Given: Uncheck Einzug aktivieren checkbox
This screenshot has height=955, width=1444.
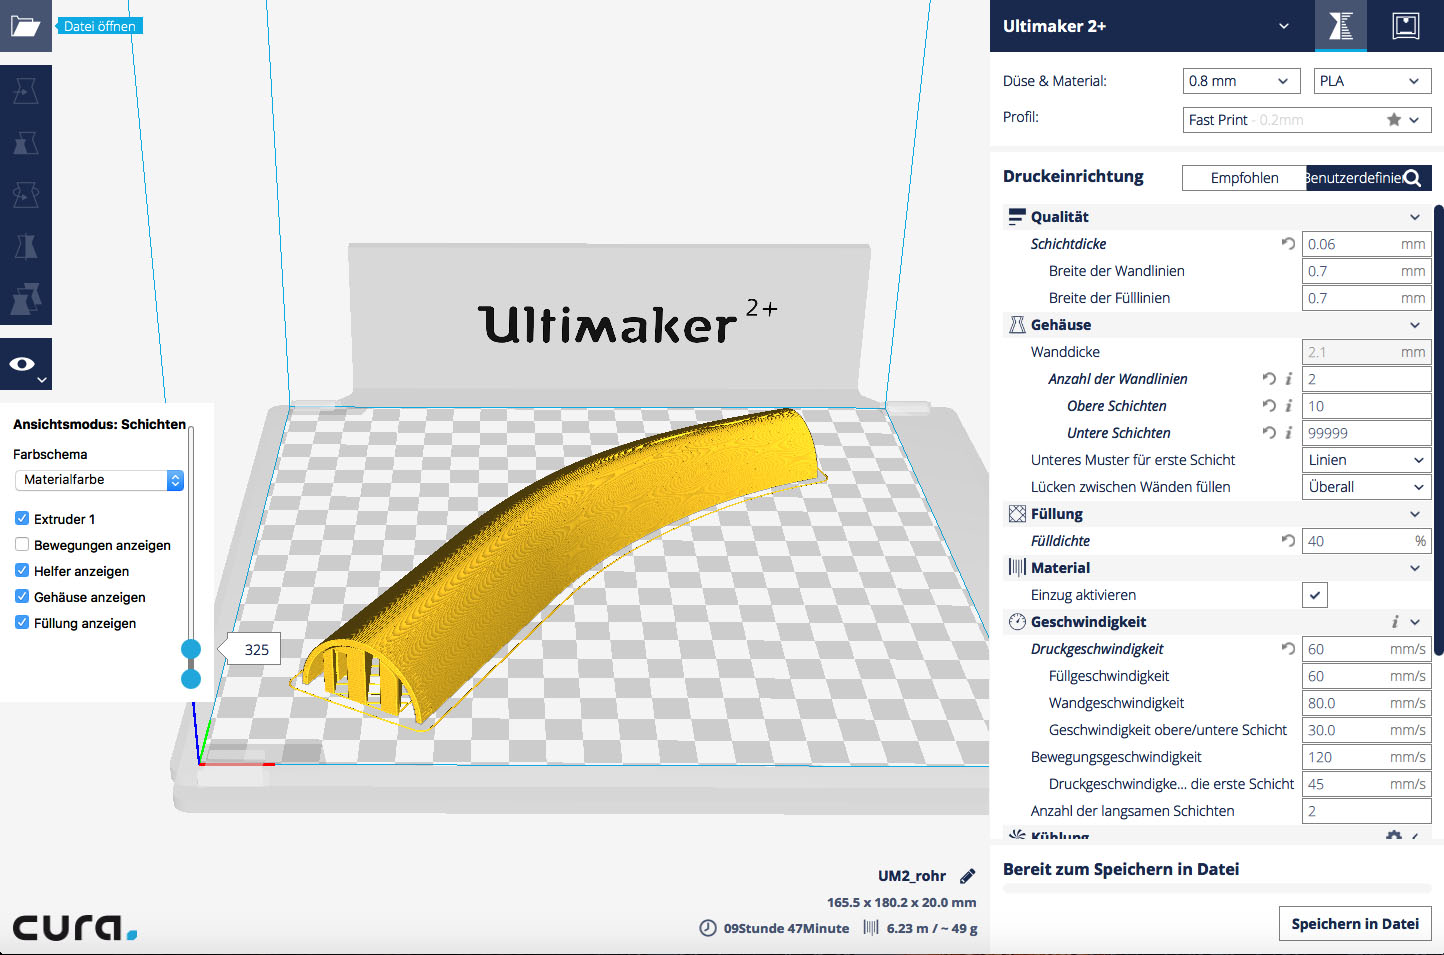Looking at the screenshot, I should (1315, 595).
